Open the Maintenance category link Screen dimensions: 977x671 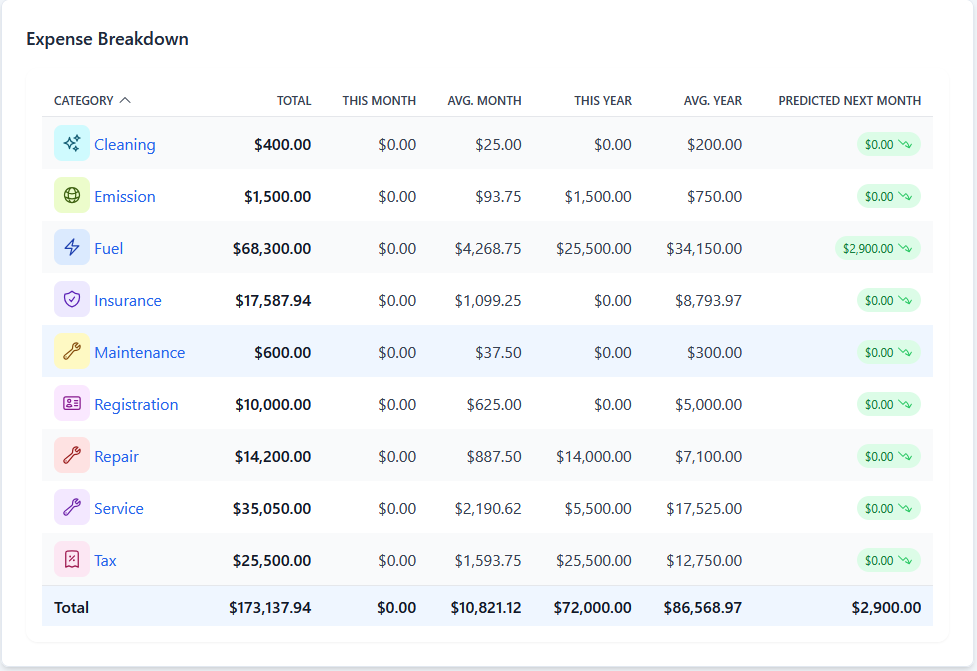[139, 352]
